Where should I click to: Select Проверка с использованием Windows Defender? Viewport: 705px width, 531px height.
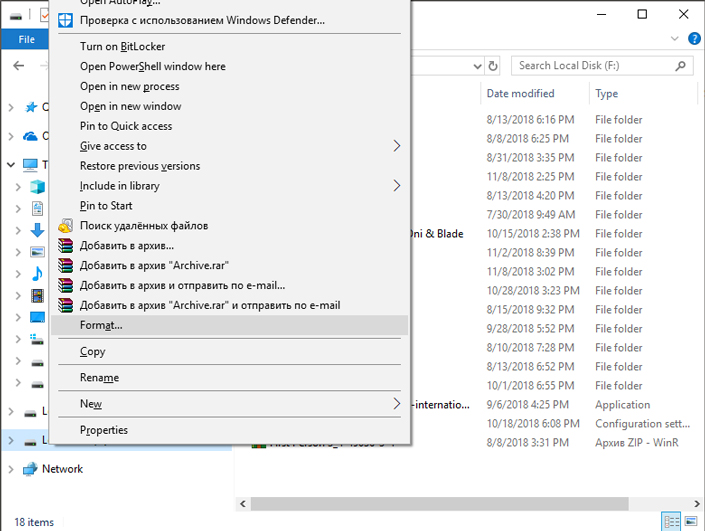tap(229, 20)
